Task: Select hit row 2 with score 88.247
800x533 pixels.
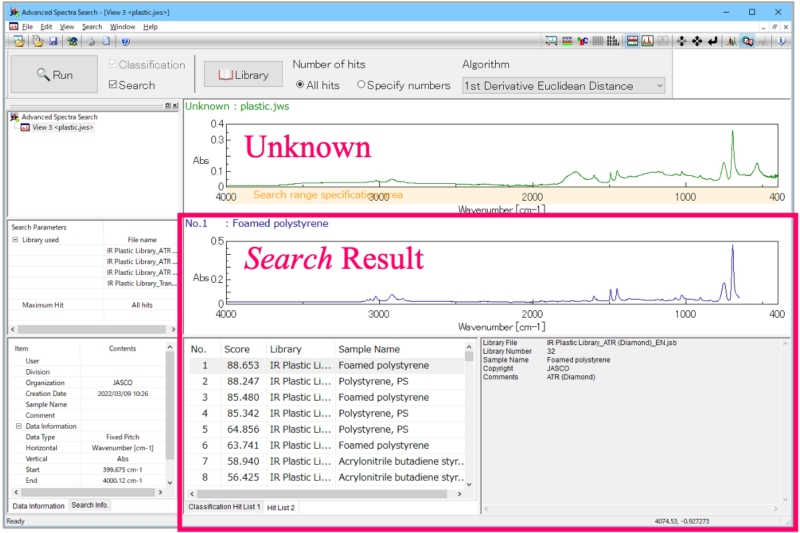Action: point(327,381)
